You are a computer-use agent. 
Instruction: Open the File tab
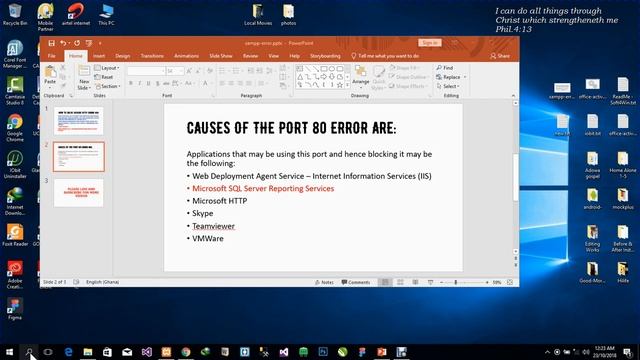tap(52, 56)
